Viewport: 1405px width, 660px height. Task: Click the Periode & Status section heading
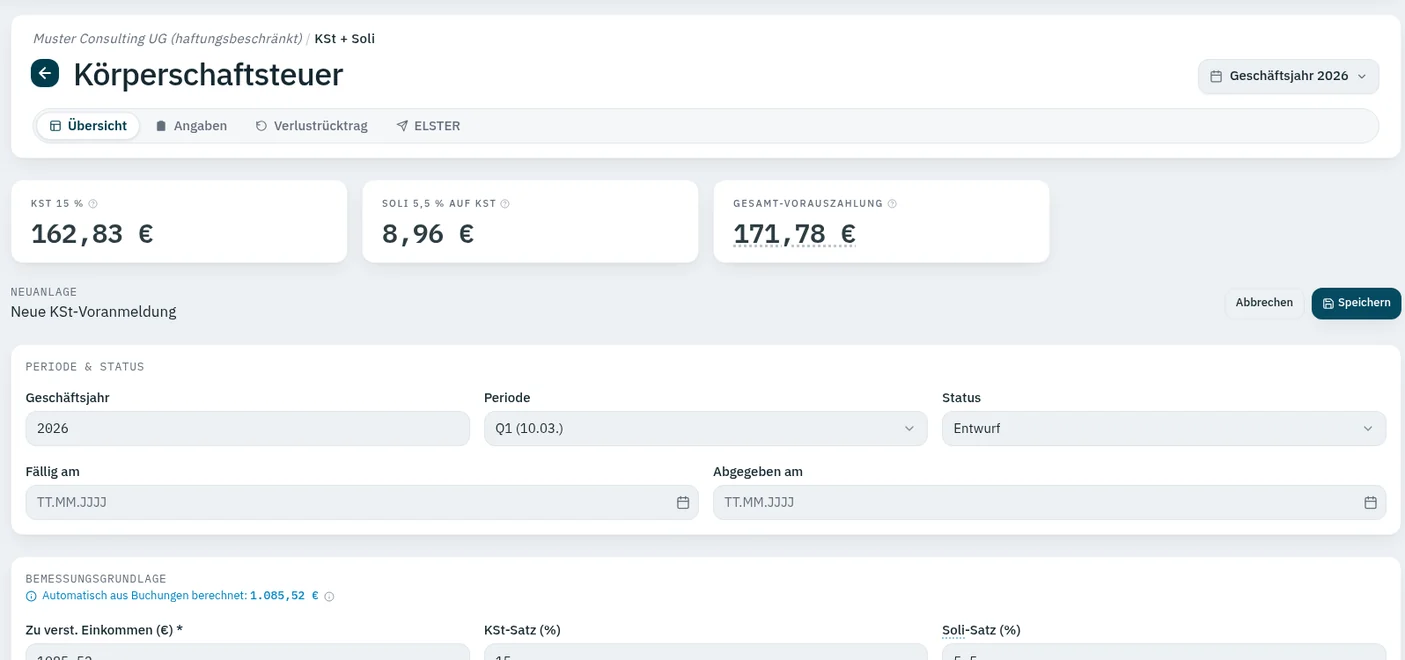tap(85, 367)
